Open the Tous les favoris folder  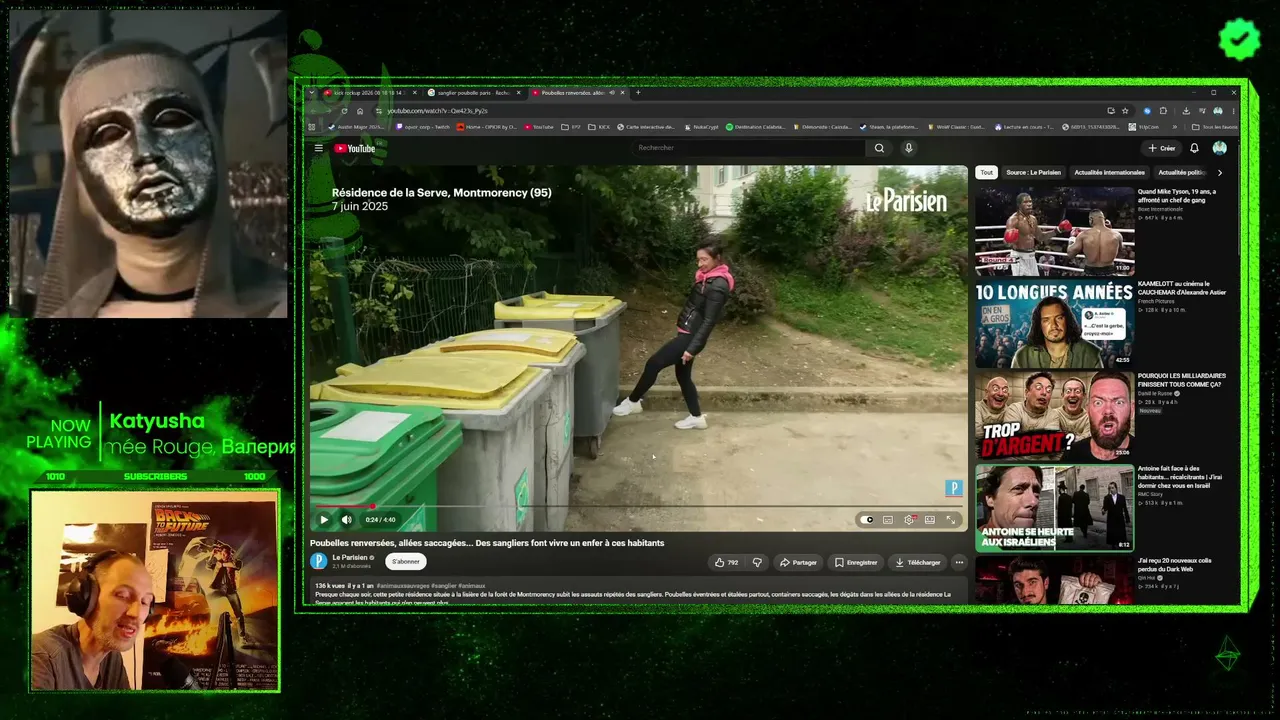click(1216, 127)
